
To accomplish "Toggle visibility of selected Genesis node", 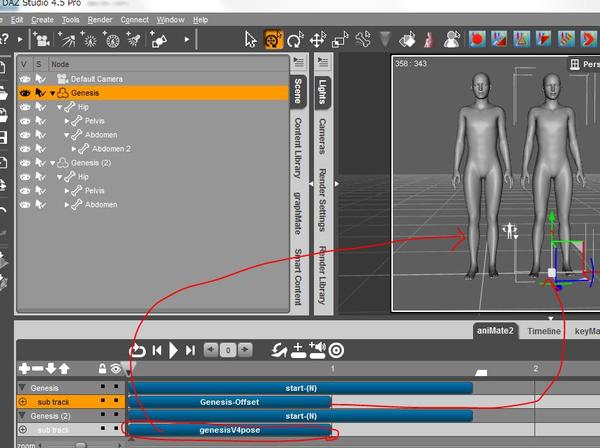I will [25, 93].
